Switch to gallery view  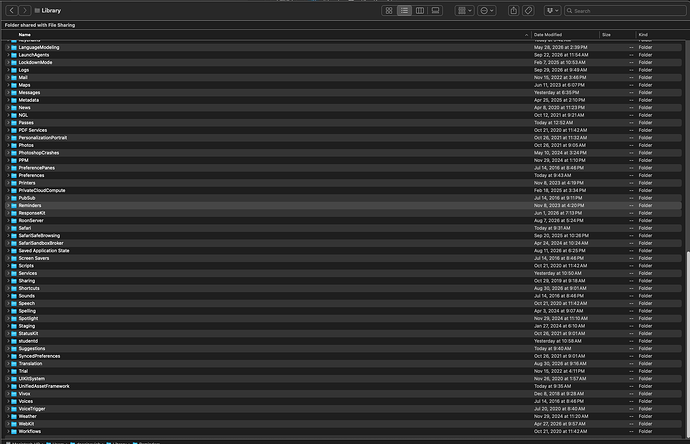[435, 11]
